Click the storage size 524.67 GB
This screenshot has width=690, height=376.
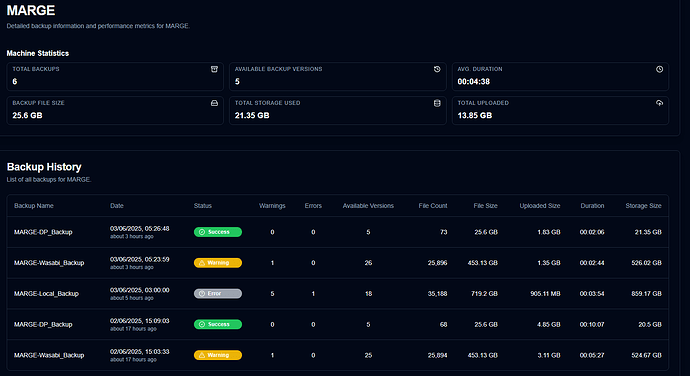coord(646,355)
